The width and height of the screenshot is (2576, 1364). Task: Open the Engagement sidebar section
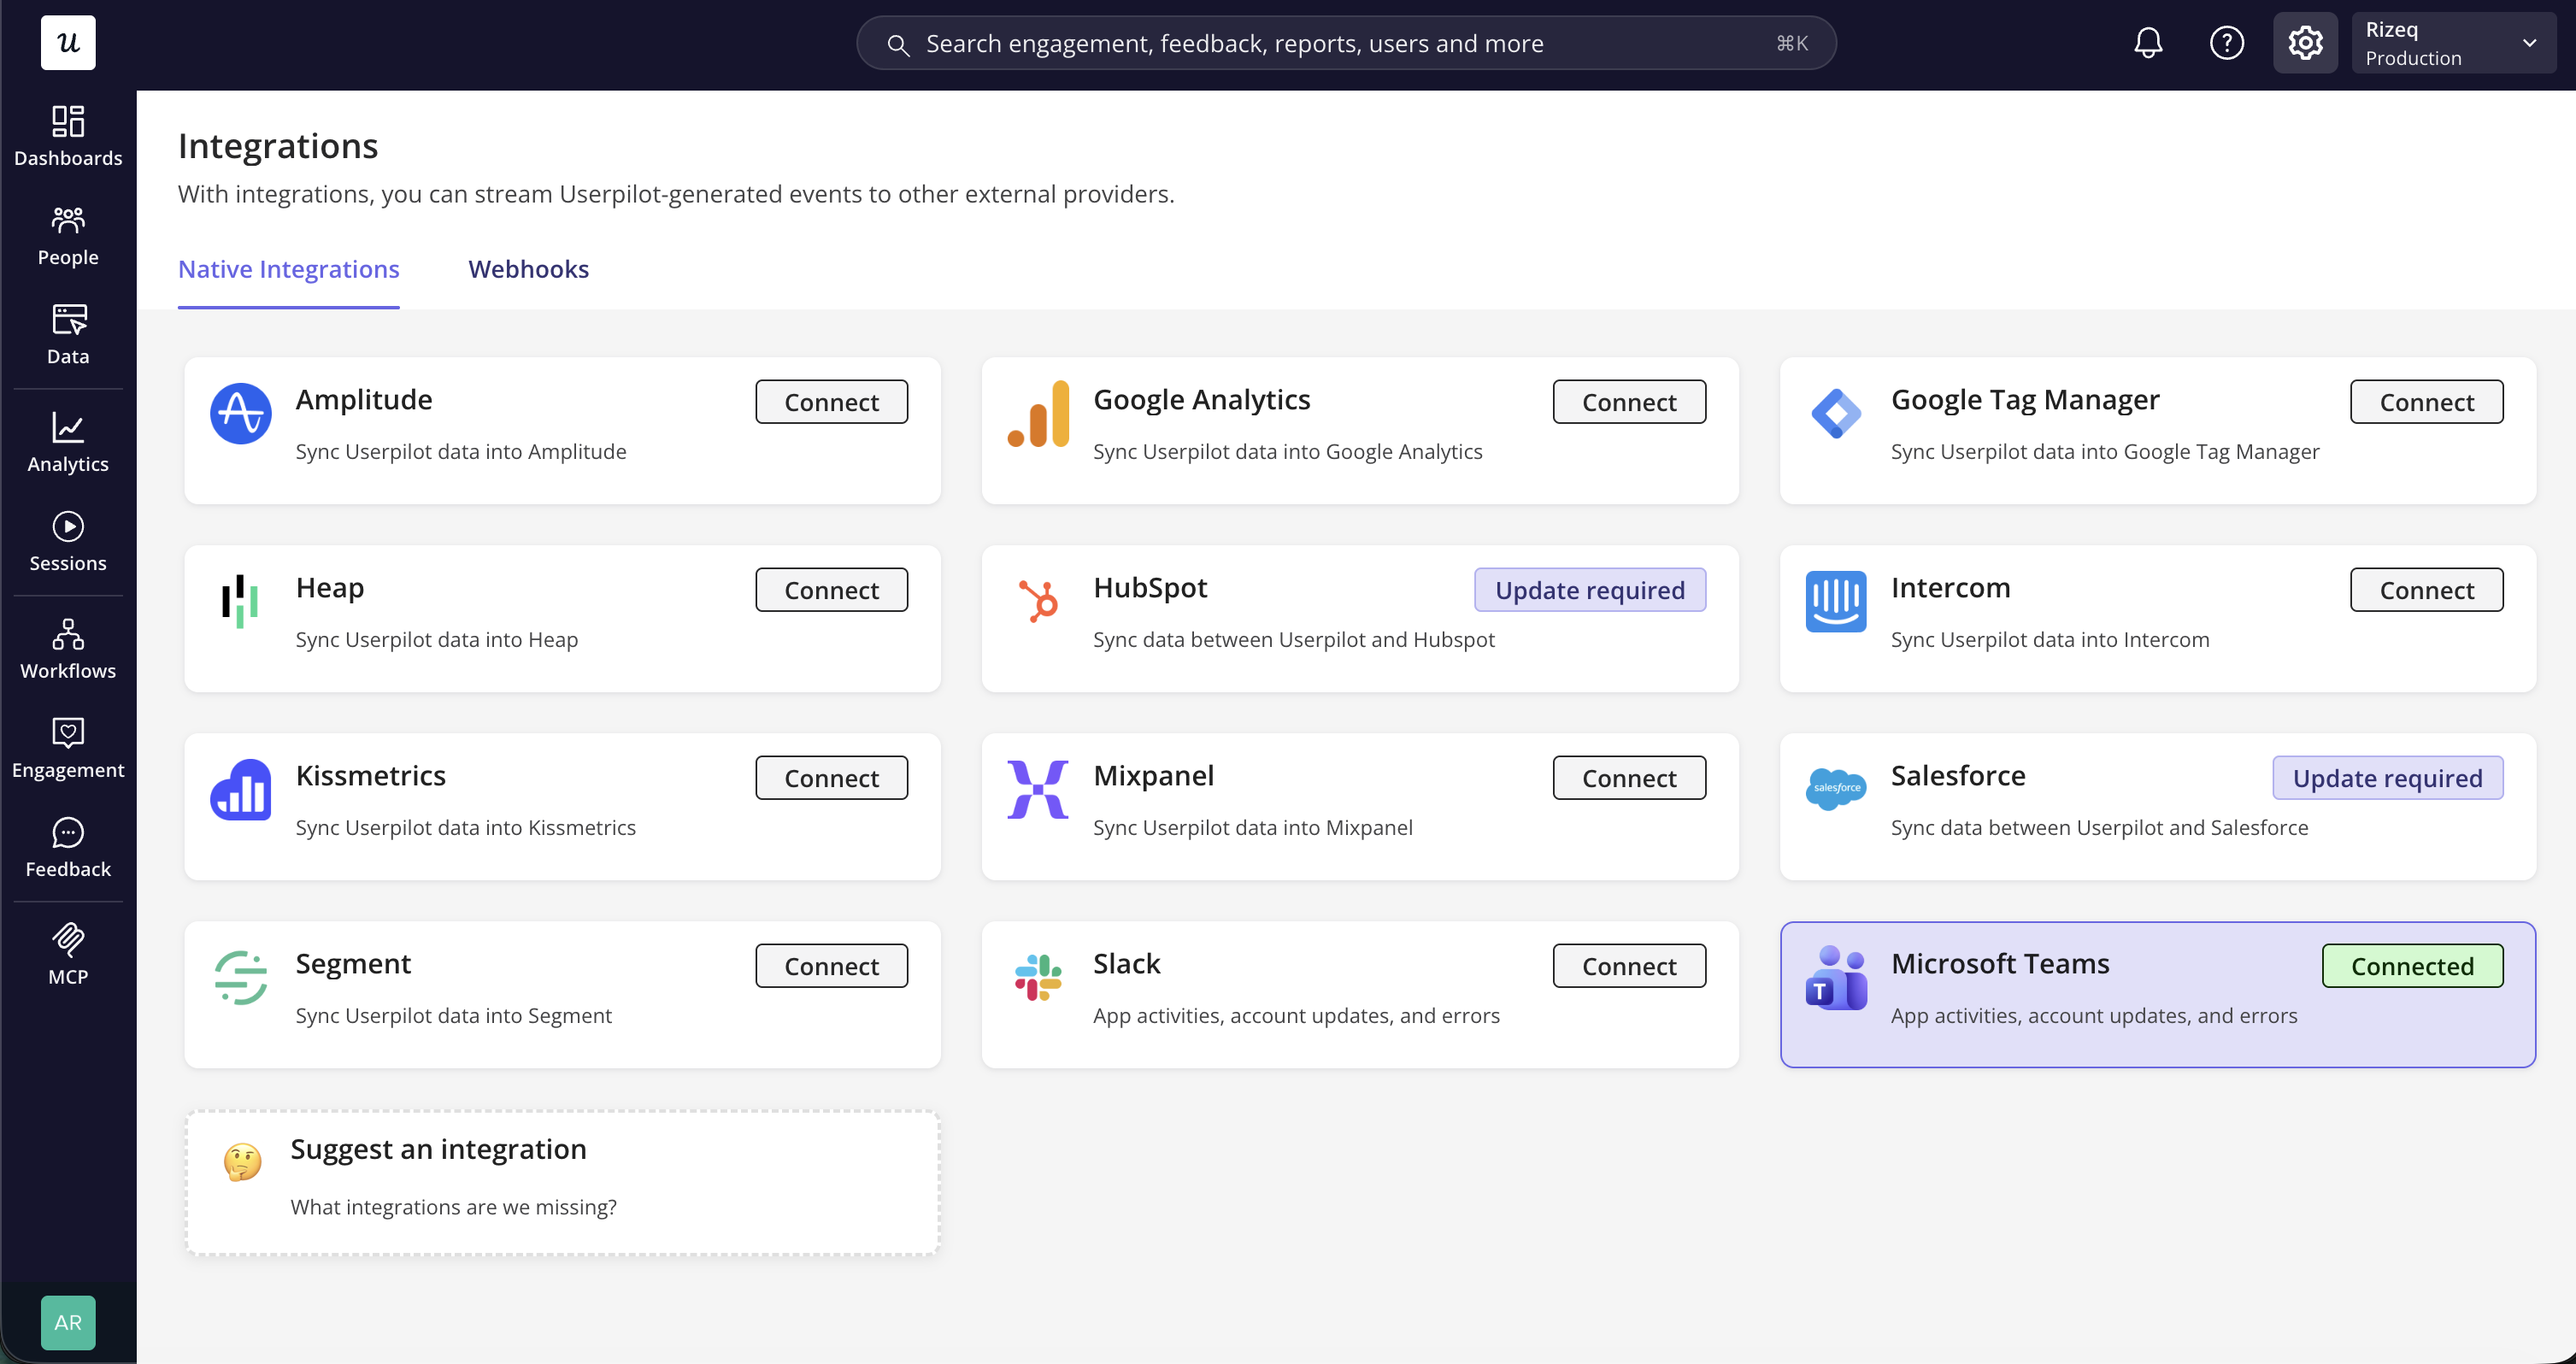(68, 748)
